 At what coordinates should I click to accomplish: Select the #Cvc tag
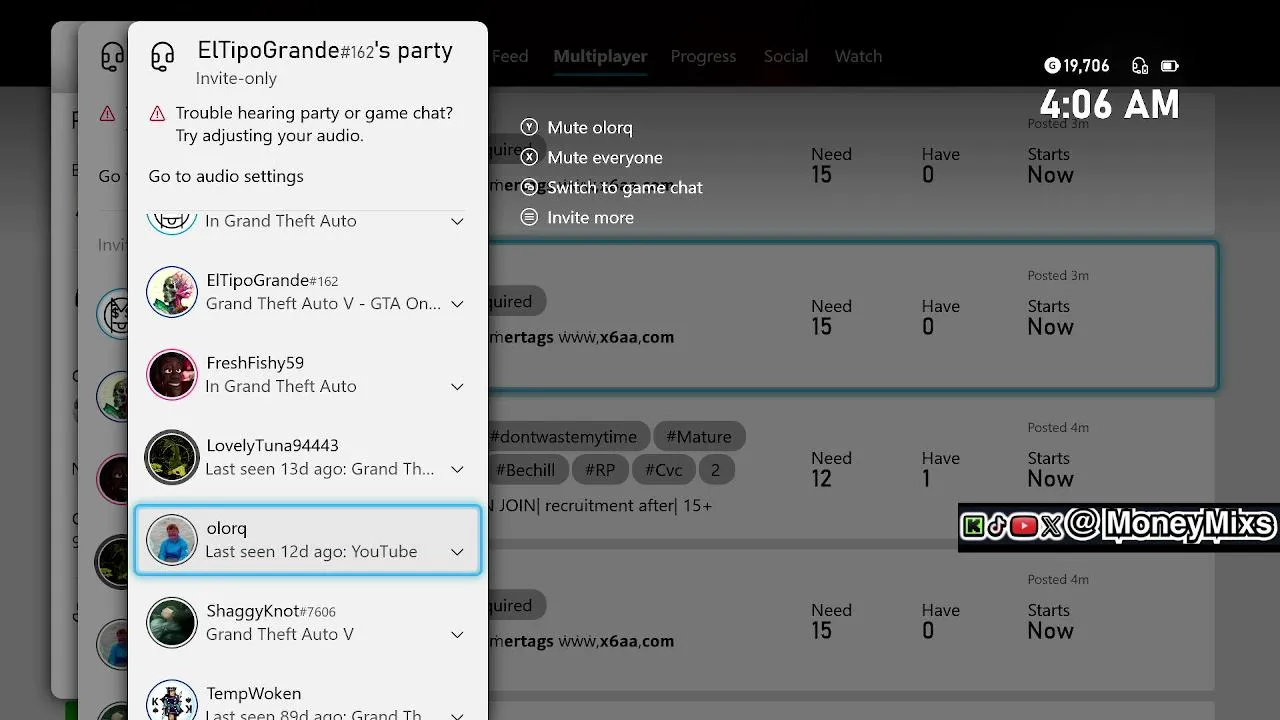pyautogui.click(x=664, y=469)
